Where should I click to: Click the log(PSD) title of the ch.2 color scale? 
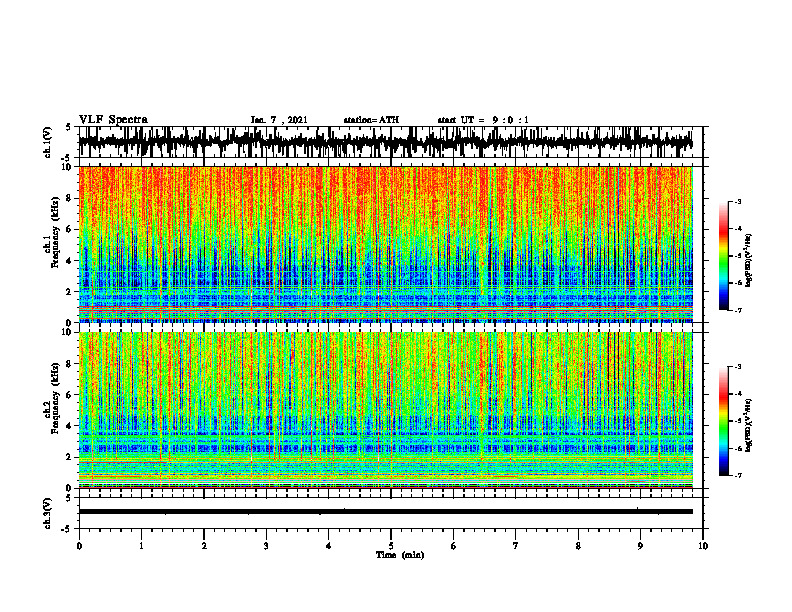[x=749, y=426]
